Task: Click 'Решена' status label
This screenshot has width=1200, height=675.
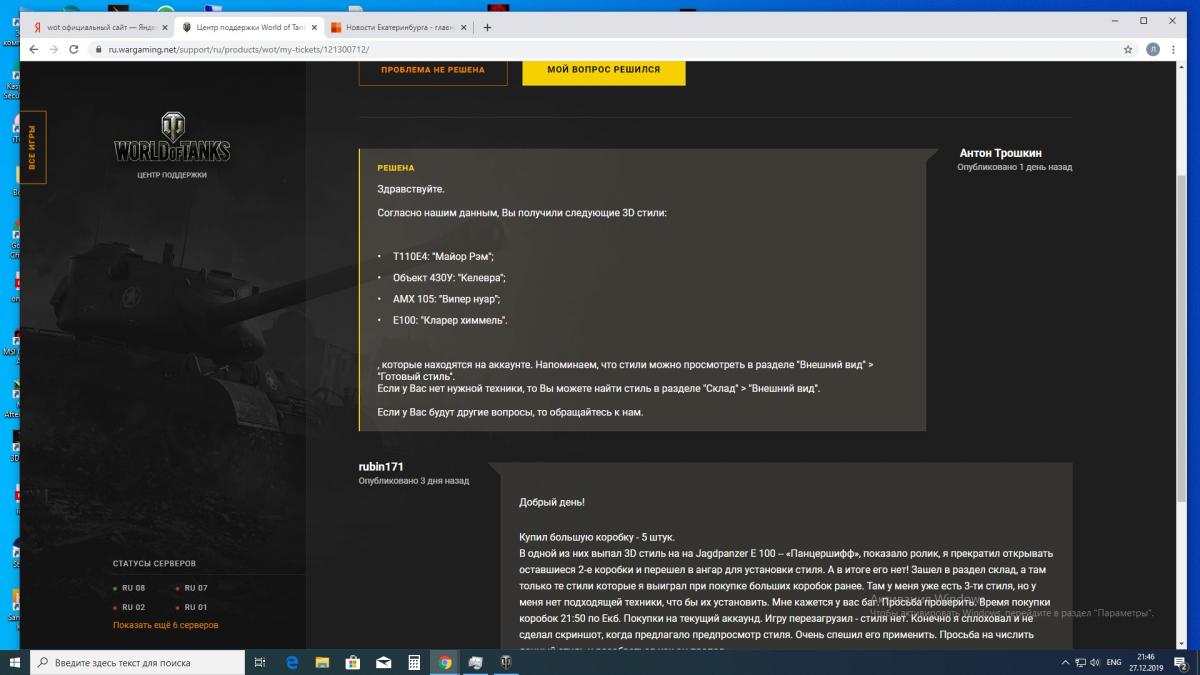Action: [x=395, y=168]
